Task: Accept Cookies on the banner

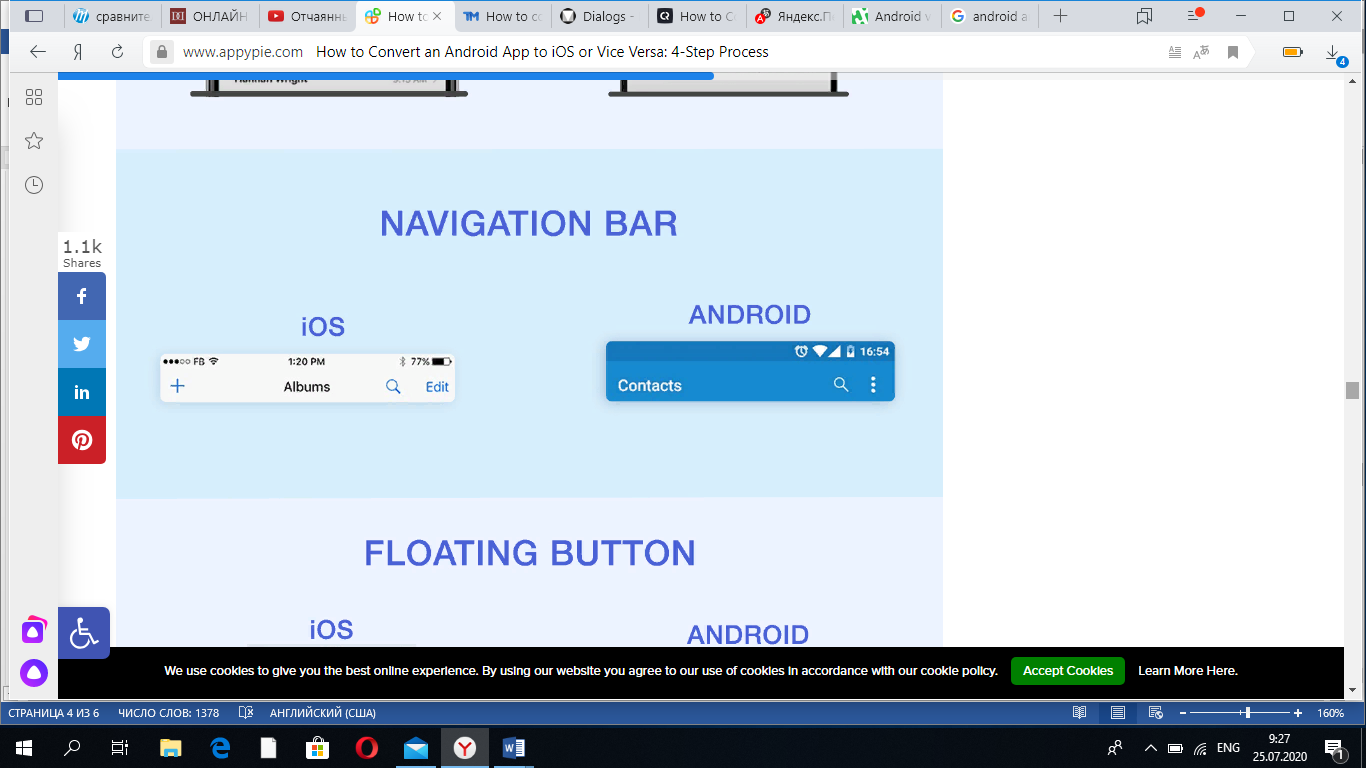Action: point(1067,671)
